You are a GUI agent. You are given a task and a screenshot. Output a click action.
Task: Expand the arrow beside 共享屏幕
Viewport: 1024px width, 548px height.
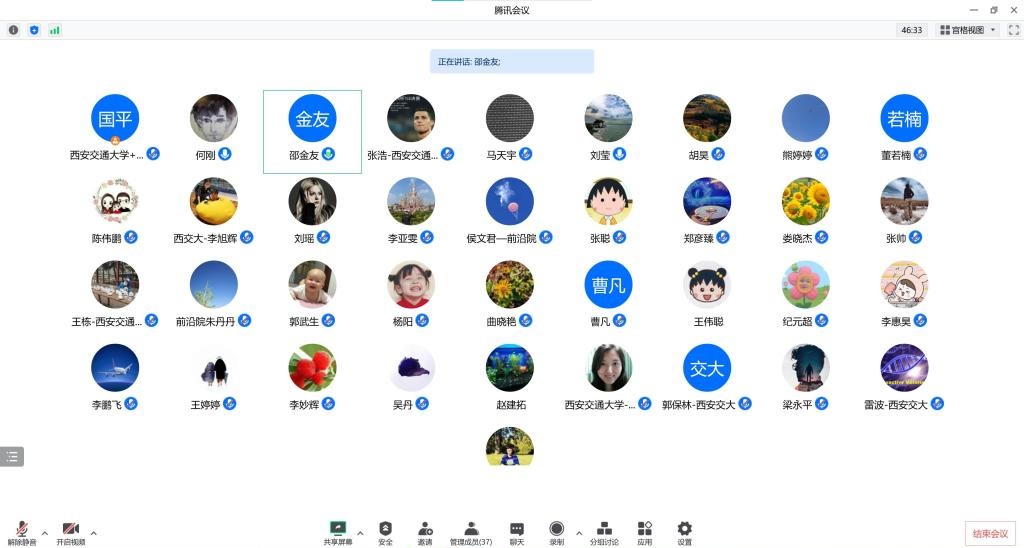click(x=360, y=532)
